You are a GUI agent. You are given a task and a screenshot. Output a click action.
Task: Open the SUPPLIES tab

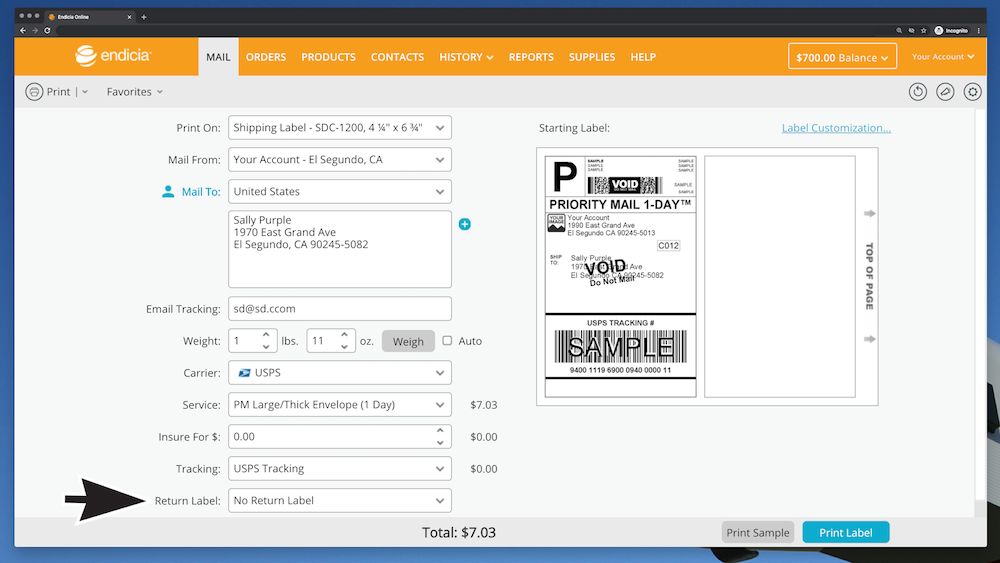click(592, 57)
